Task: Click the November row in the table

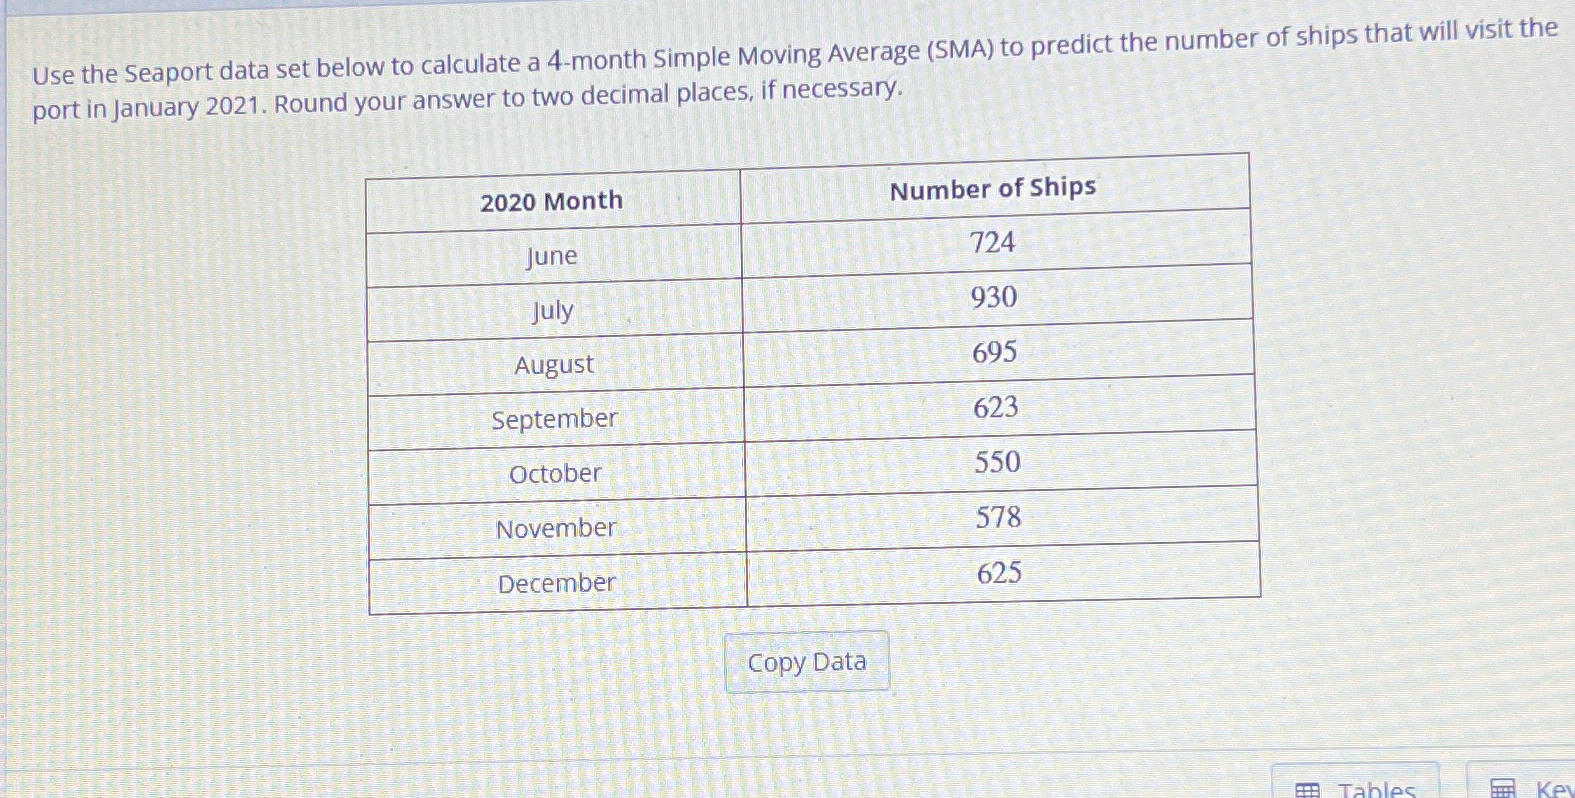Action: 556,528
